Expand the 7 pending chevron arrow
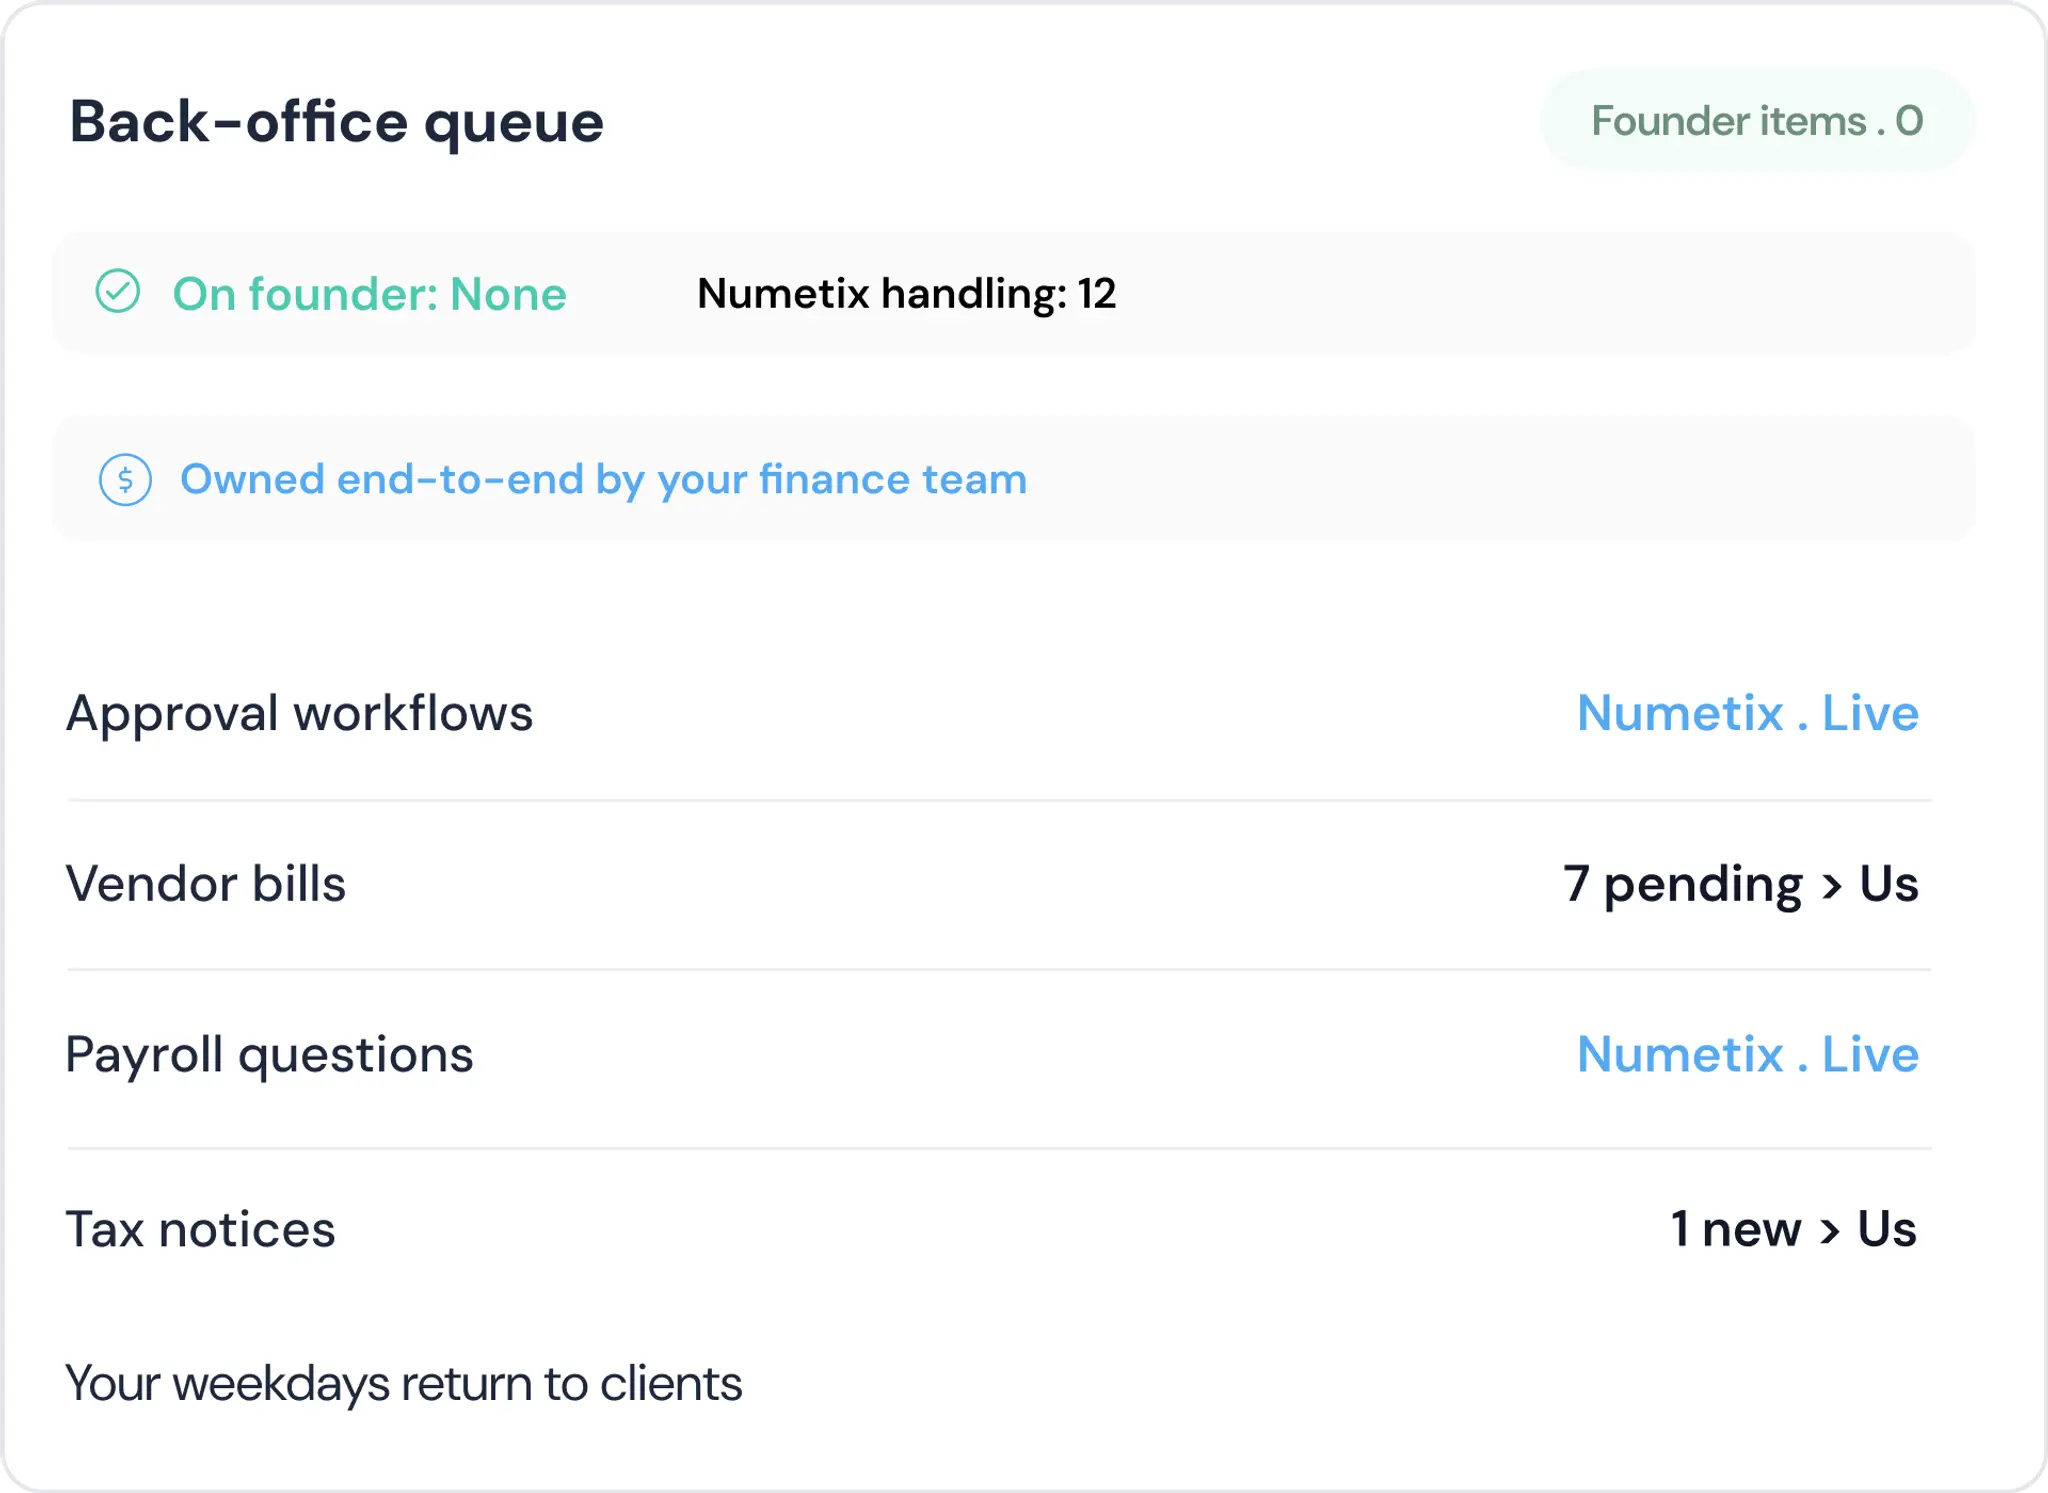 coord(1831,886)
